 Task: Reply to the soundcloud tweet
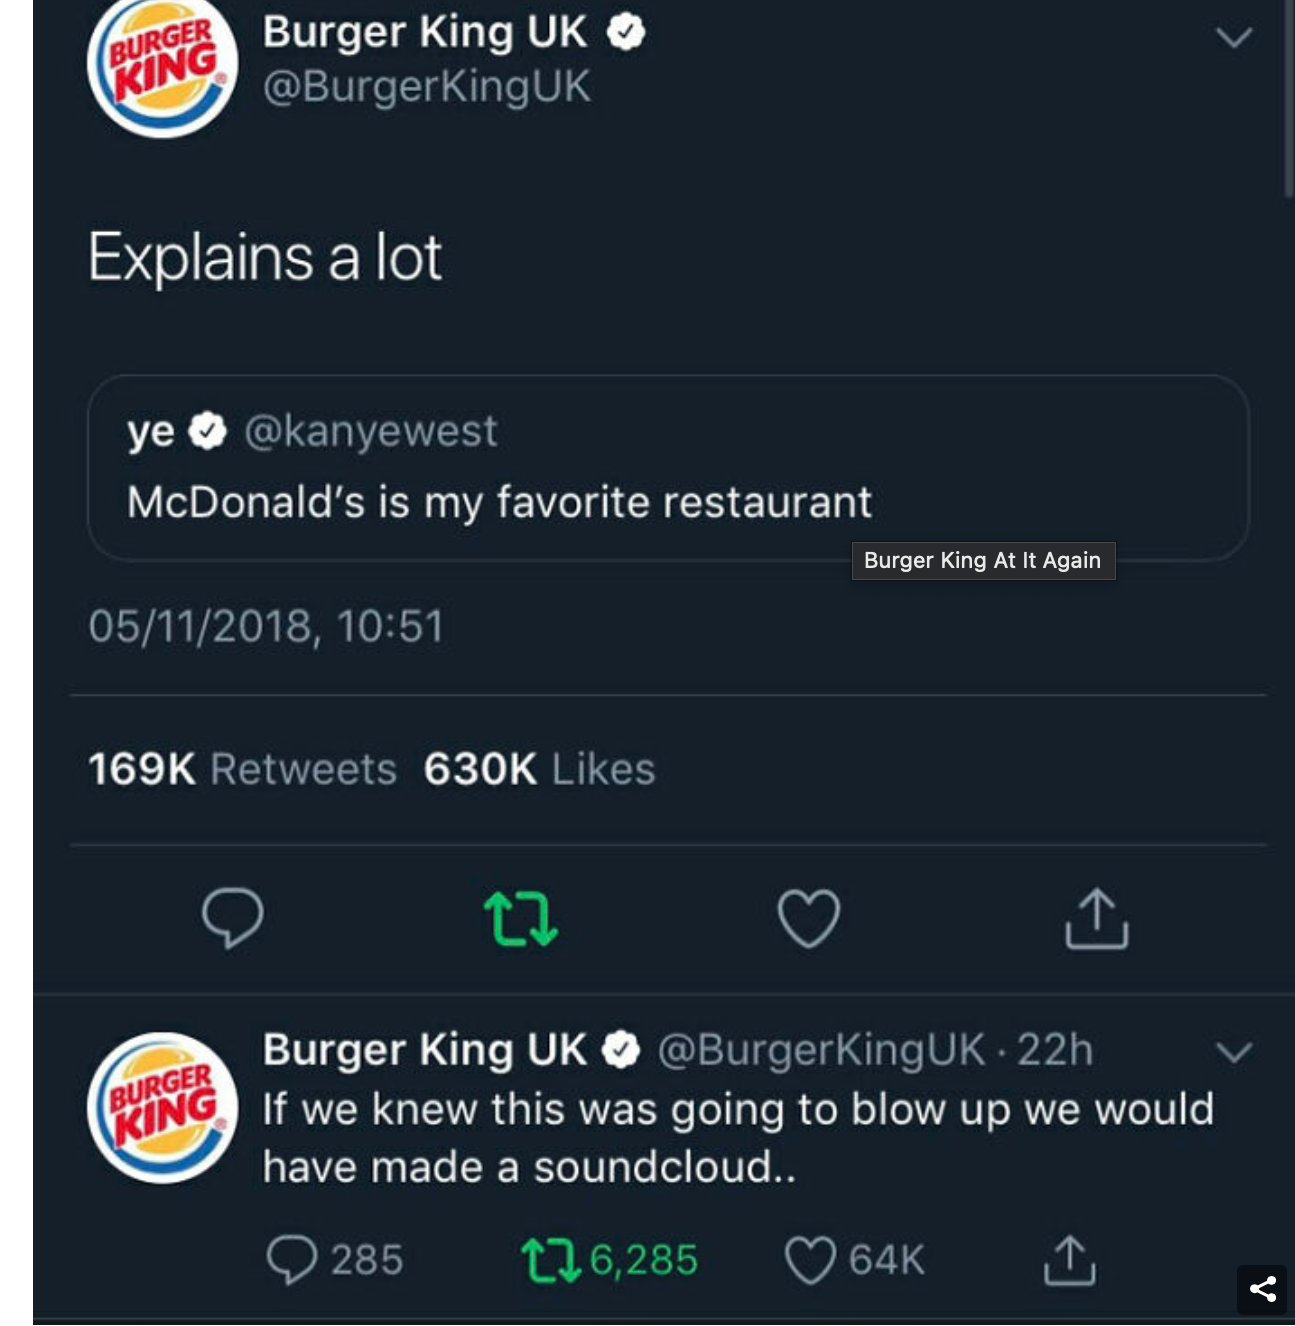(292, 1259)
